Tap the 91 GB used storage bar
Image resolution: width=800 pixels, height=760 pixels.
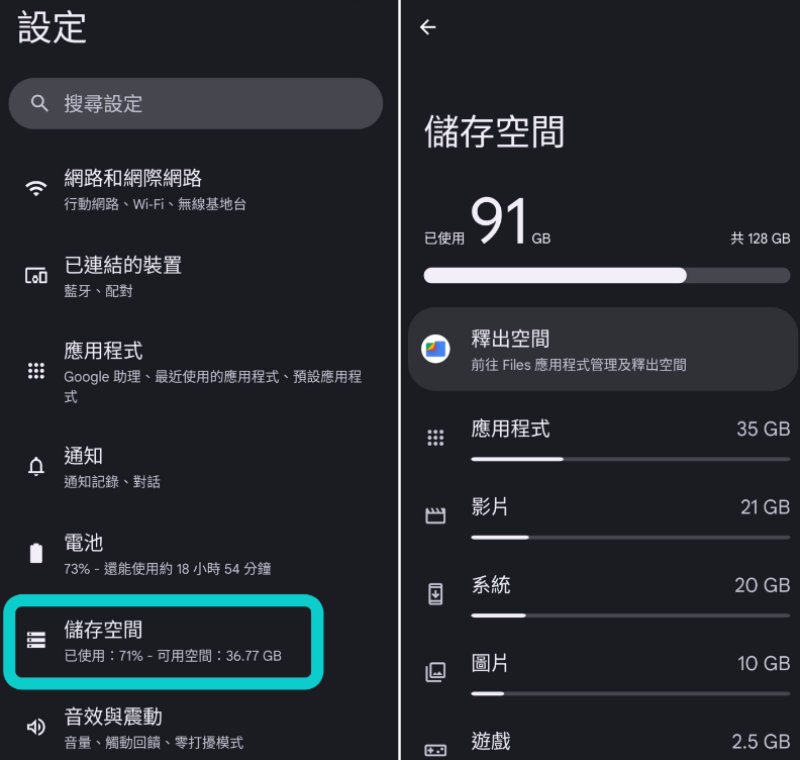coord(604,275)
